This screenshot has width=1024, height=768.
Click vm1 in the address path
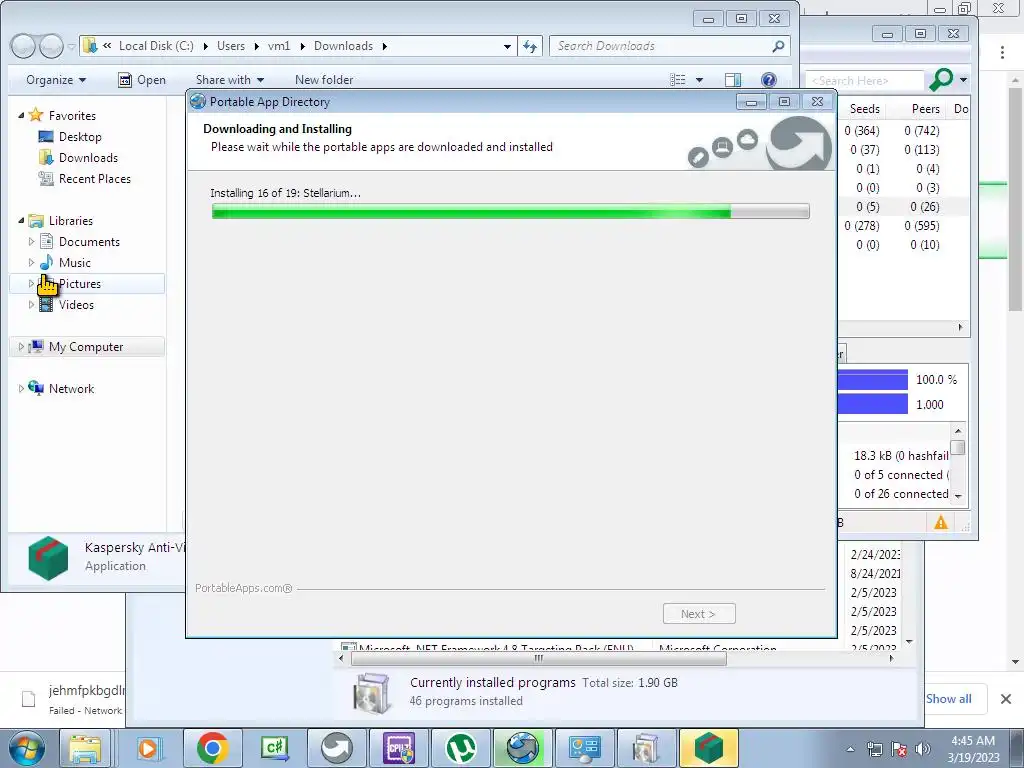pos(279,46)
